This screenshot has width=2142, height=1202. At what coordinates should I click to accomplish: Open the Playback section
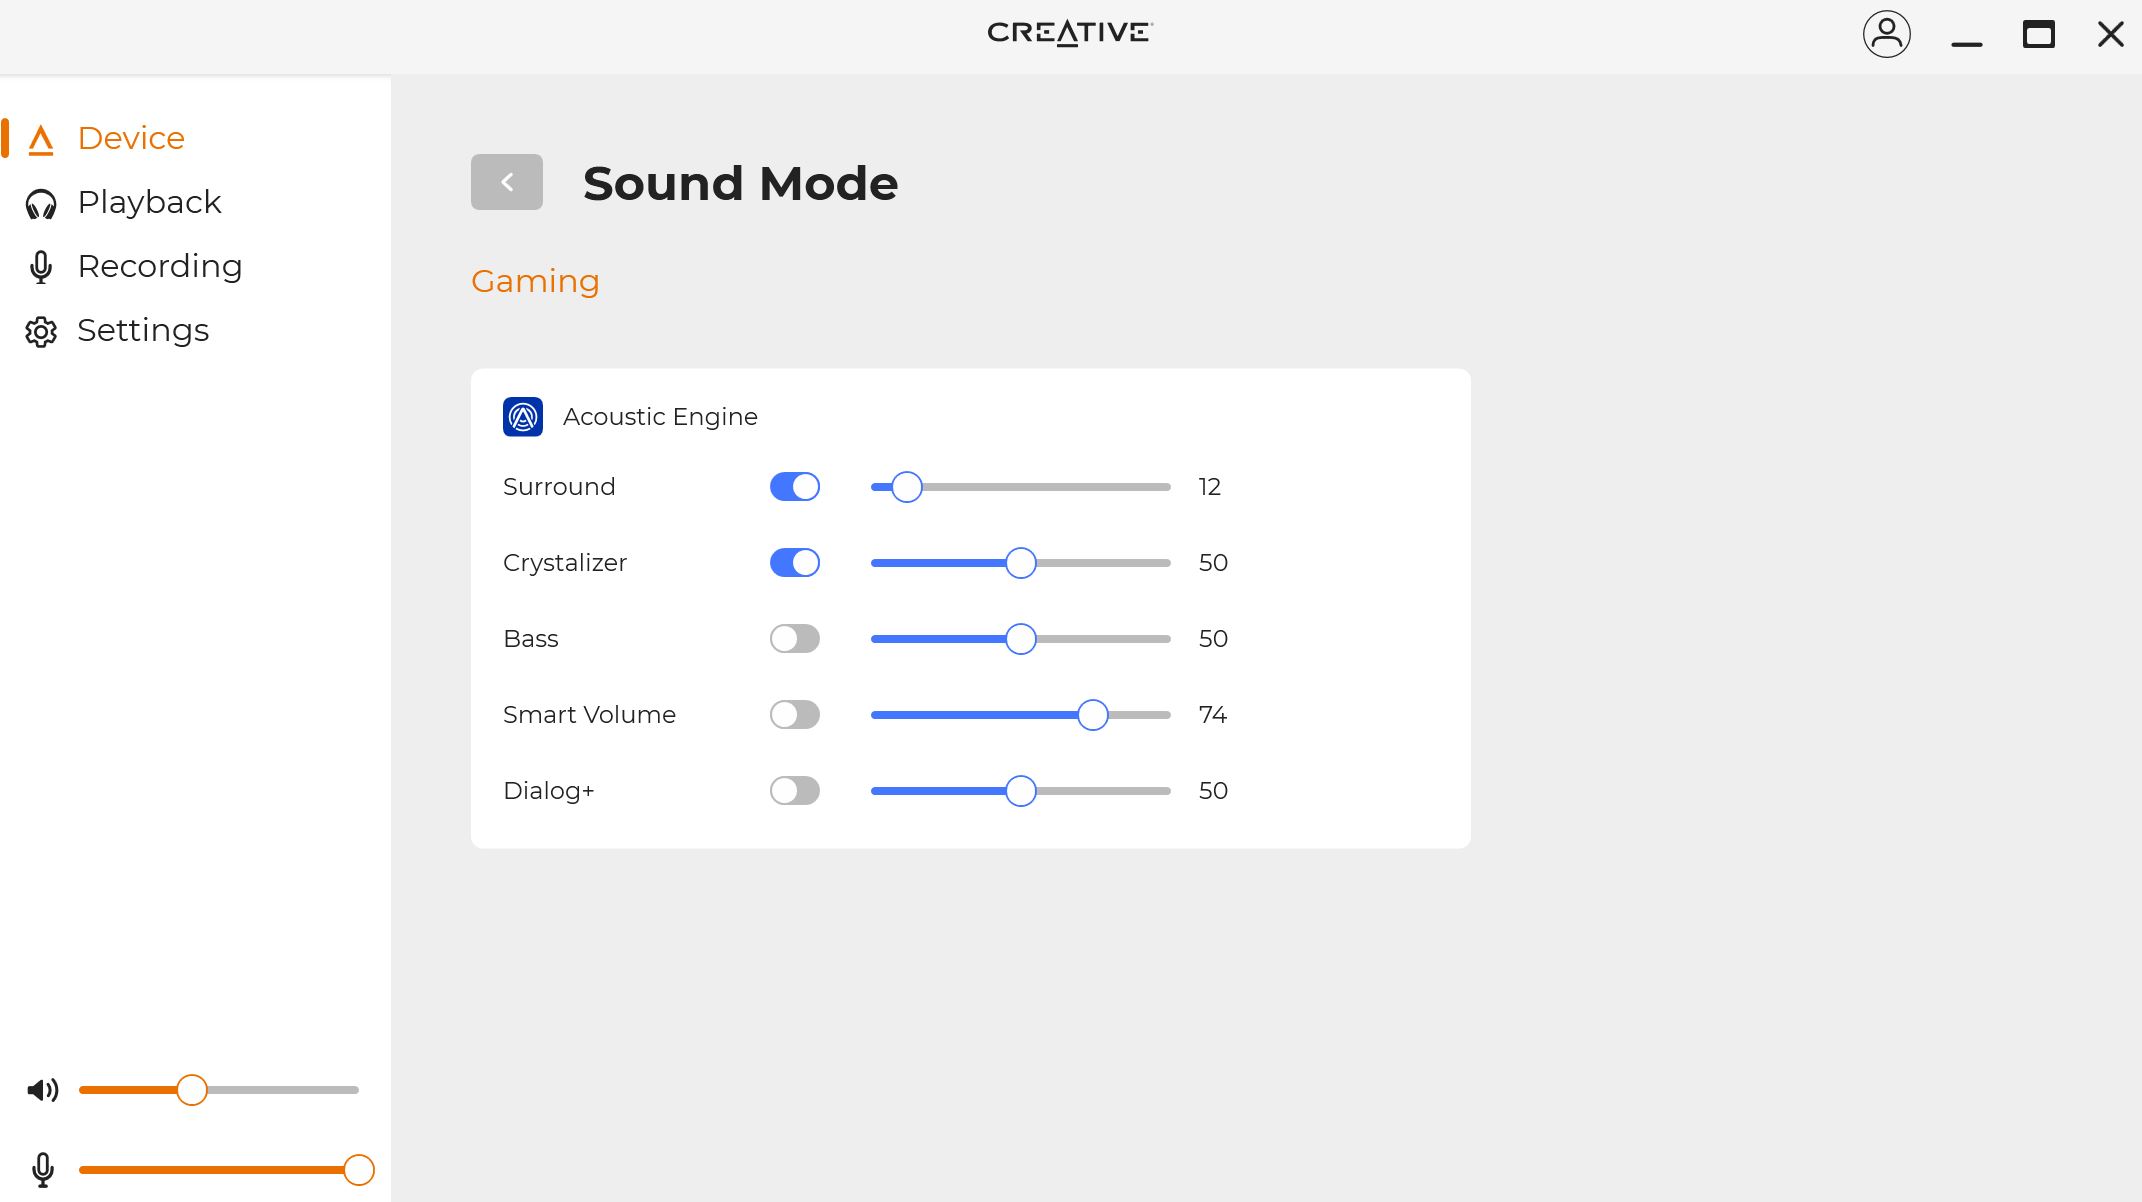(149, 203)
